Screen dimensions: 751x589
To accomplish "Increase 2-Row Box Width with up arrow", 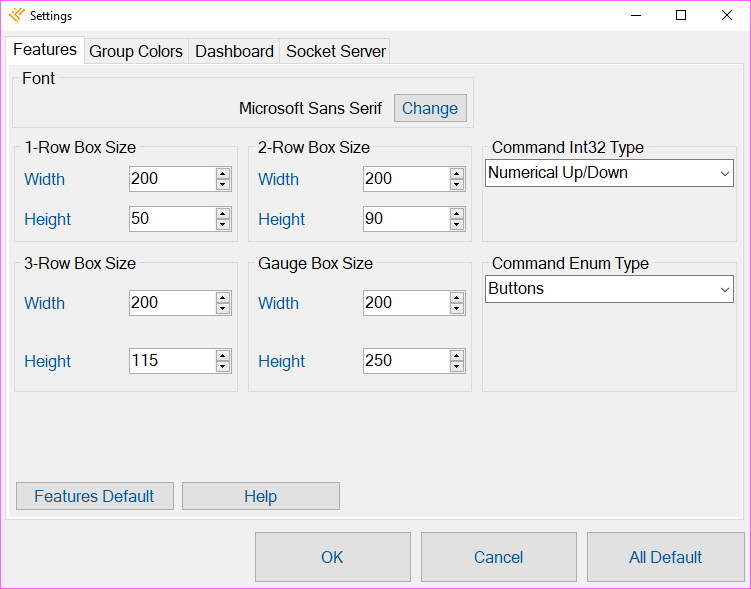I will tap(457, 174).
